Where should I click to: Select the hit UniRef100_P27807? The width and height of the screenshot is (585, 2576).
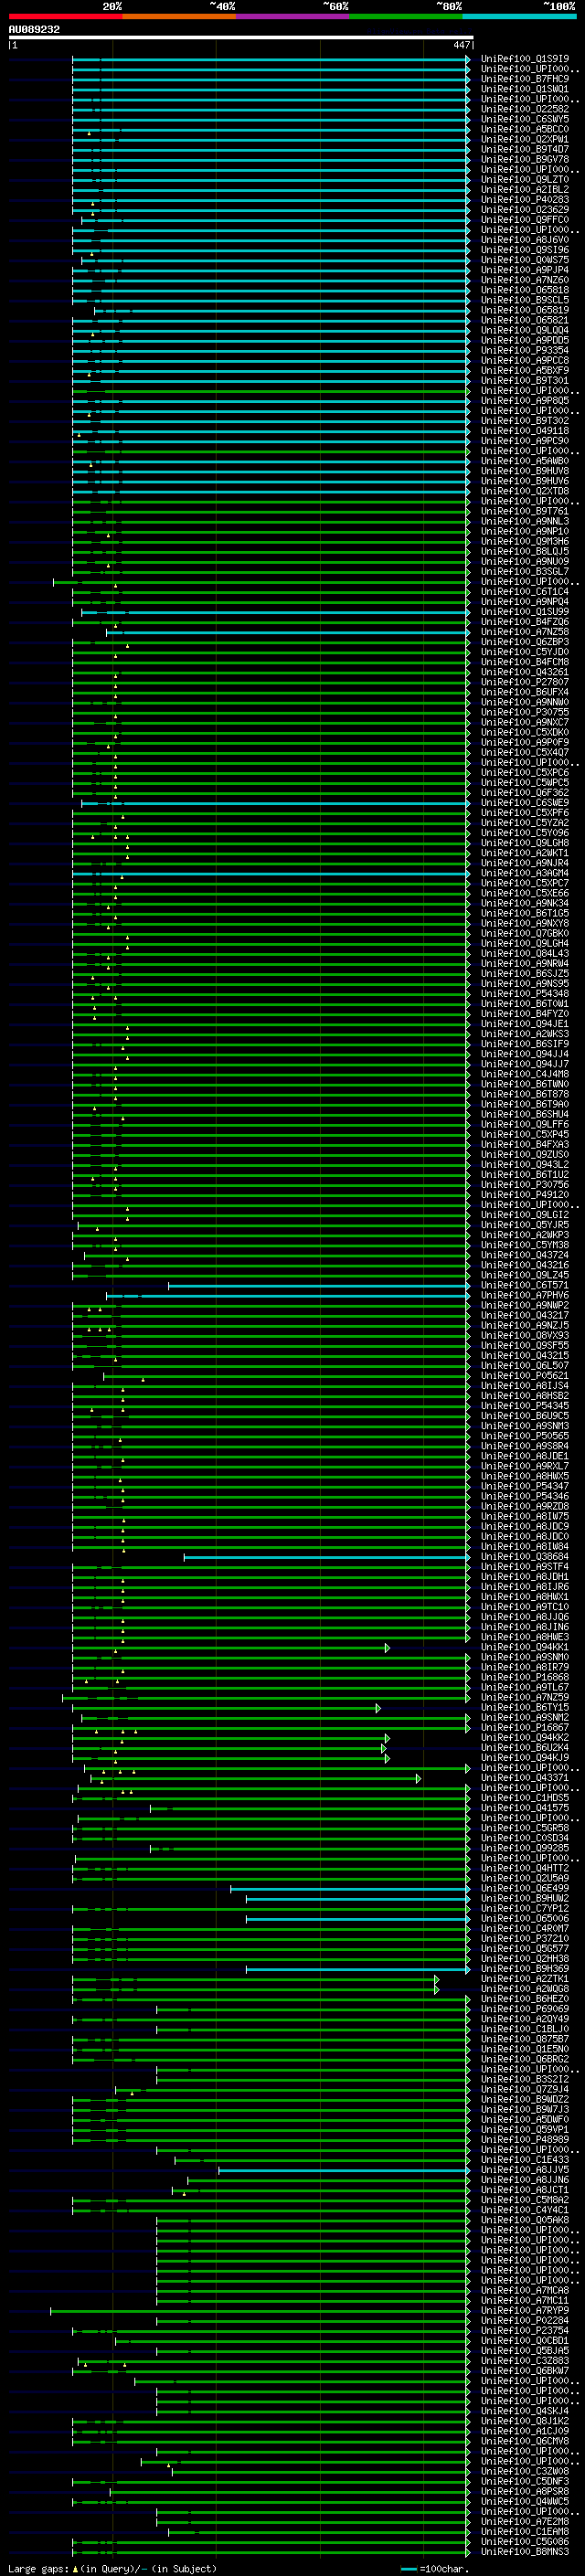click(x=525, y=682)
